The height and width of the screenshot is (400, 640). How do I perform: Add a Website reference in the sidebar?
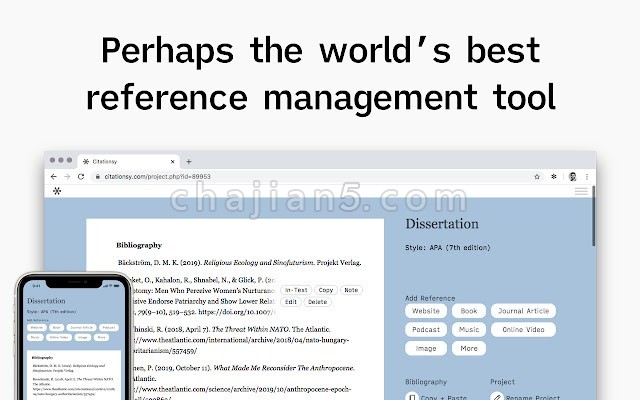tap(426, 311)
